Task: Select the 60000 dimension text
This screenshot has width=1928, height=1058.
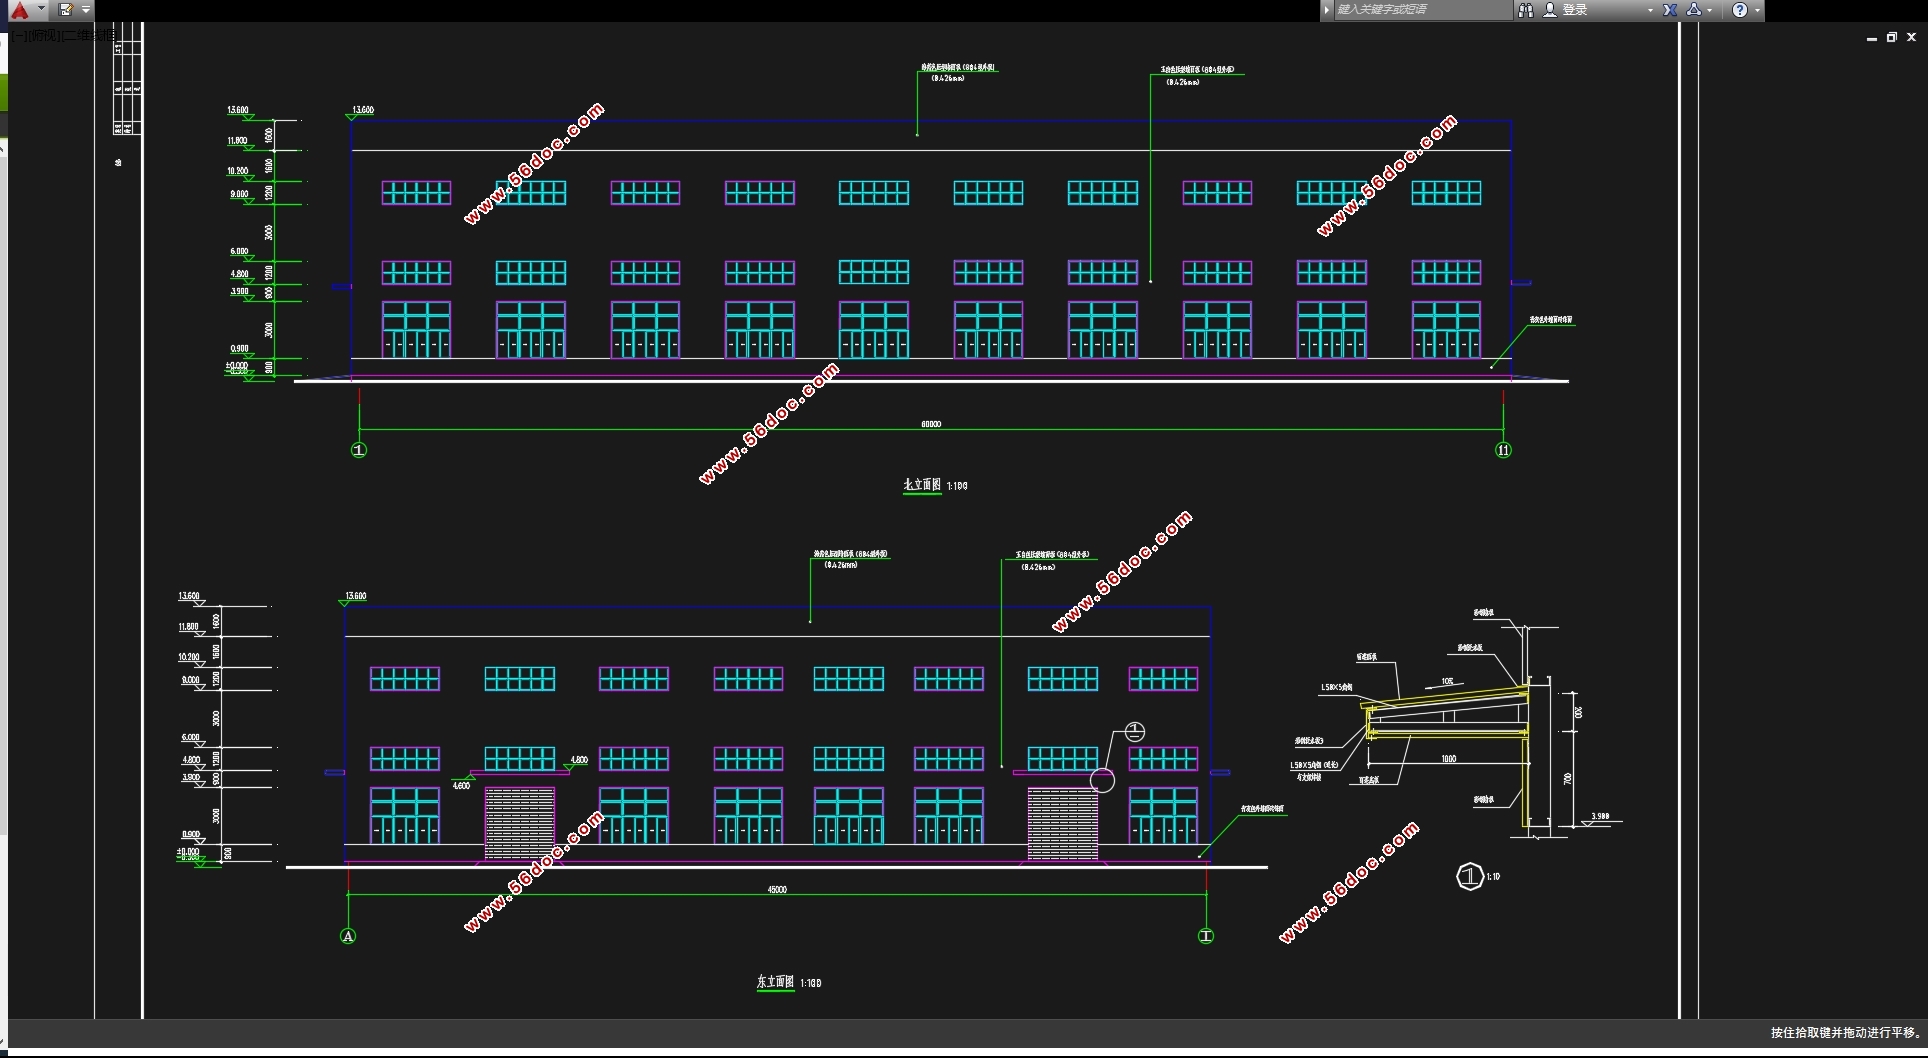Action: tap(931, 424)
